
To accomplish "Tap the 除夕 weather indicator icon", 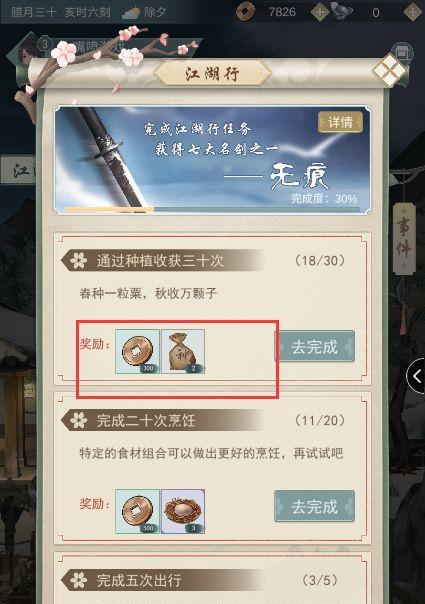I will 131,13.
